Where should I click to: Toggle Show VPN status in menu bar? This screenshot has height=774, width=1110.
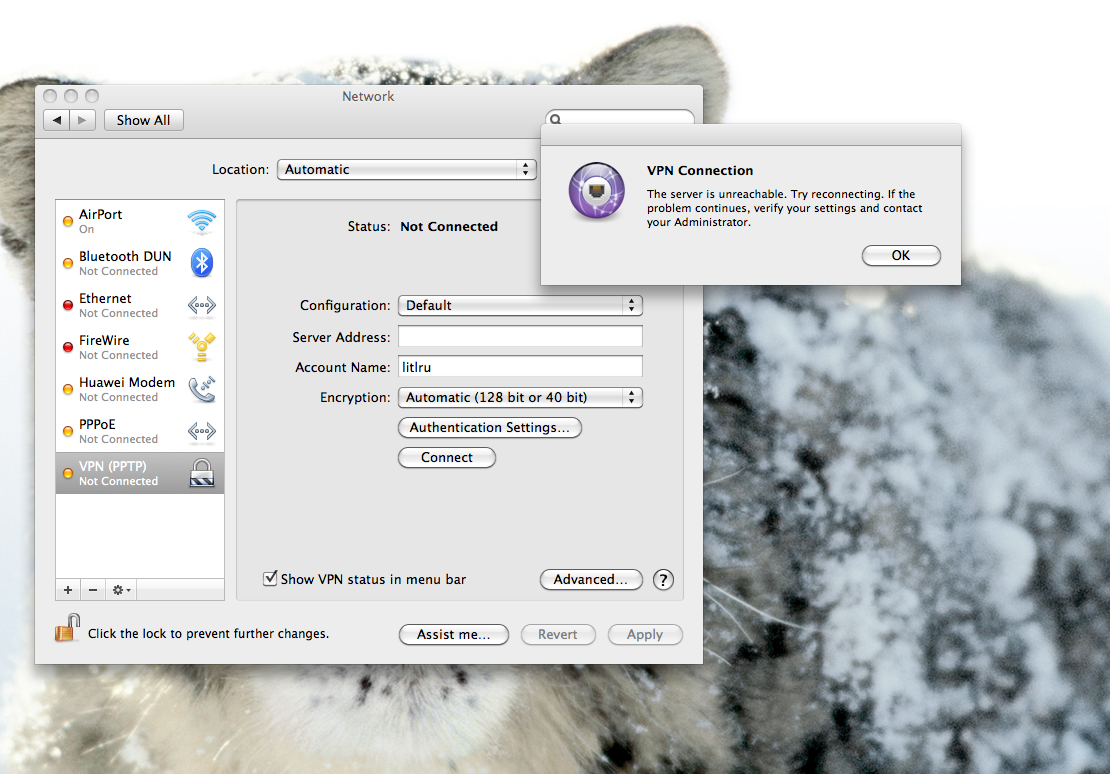[270, 579]
